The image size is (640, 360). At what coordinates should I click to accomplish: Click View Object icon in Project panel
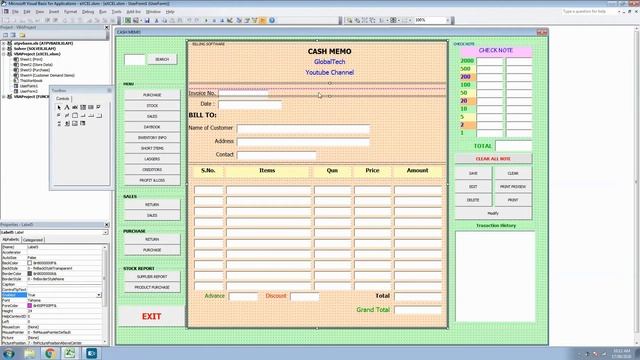coord(13,35)
